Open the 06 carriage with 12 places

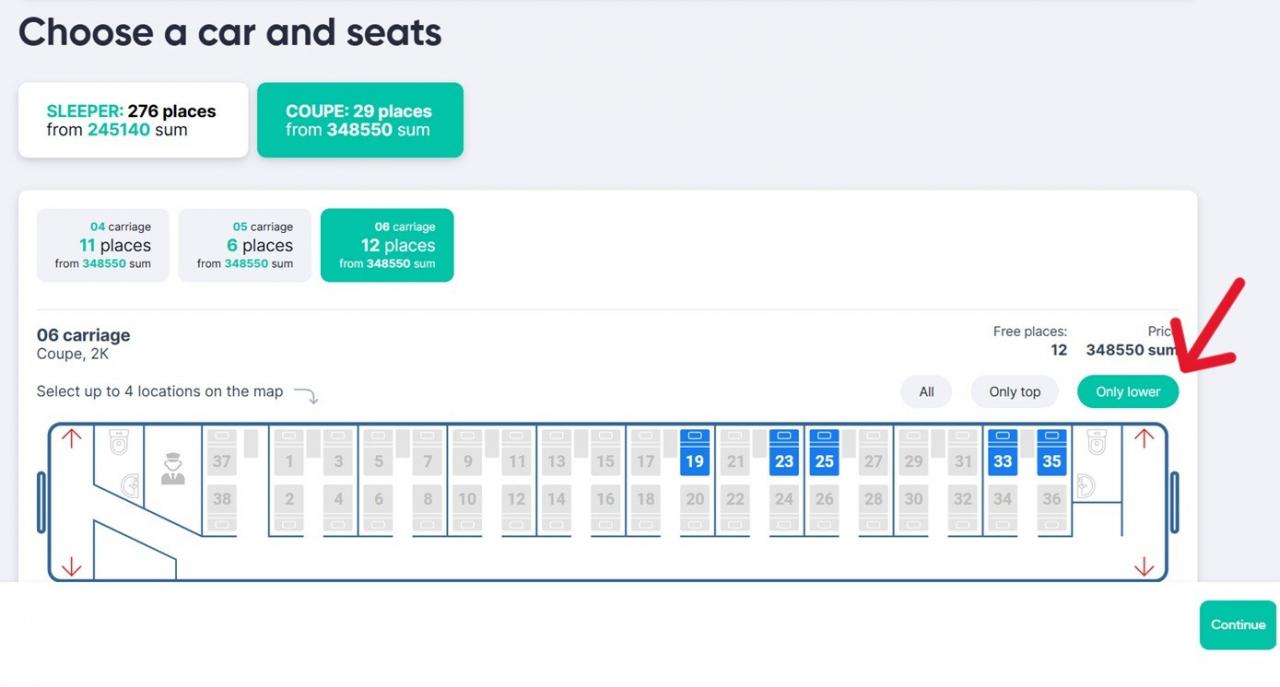pos(387,245)
